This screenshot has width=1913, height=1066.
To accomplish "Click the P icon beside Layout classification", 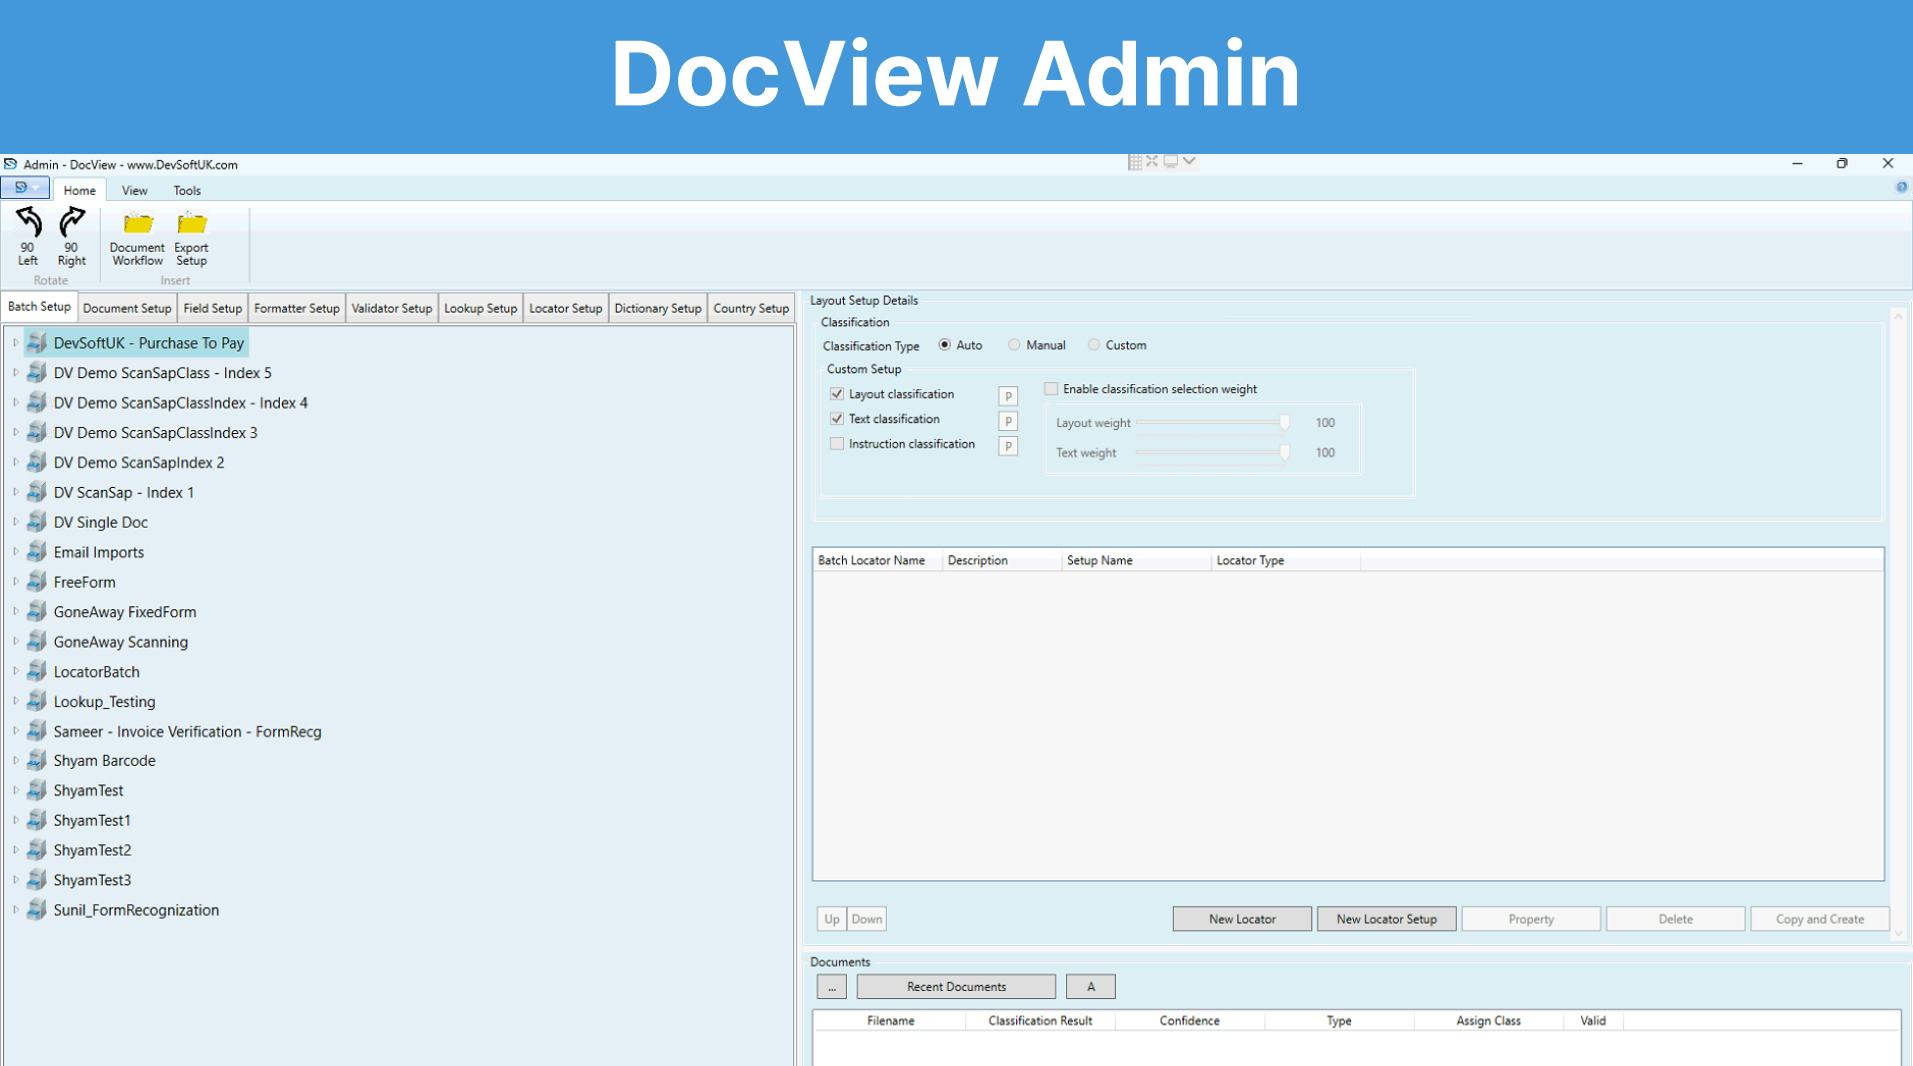I will (1007, 395).
